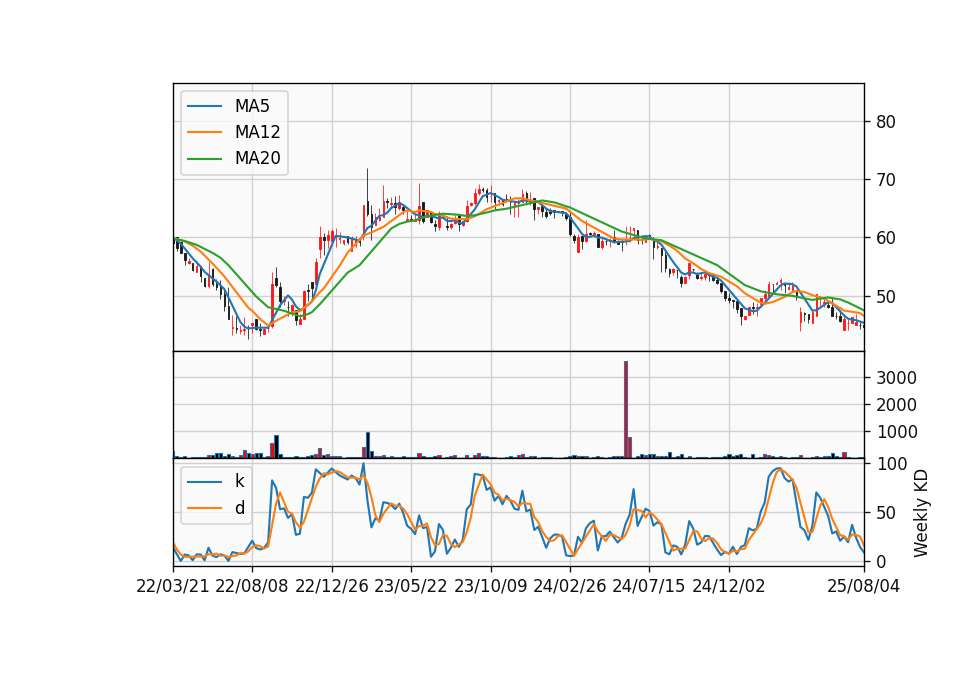The image size is (960, 690).
Task: Click the 0 tick on KD axis
Action: tap(881, 561)
